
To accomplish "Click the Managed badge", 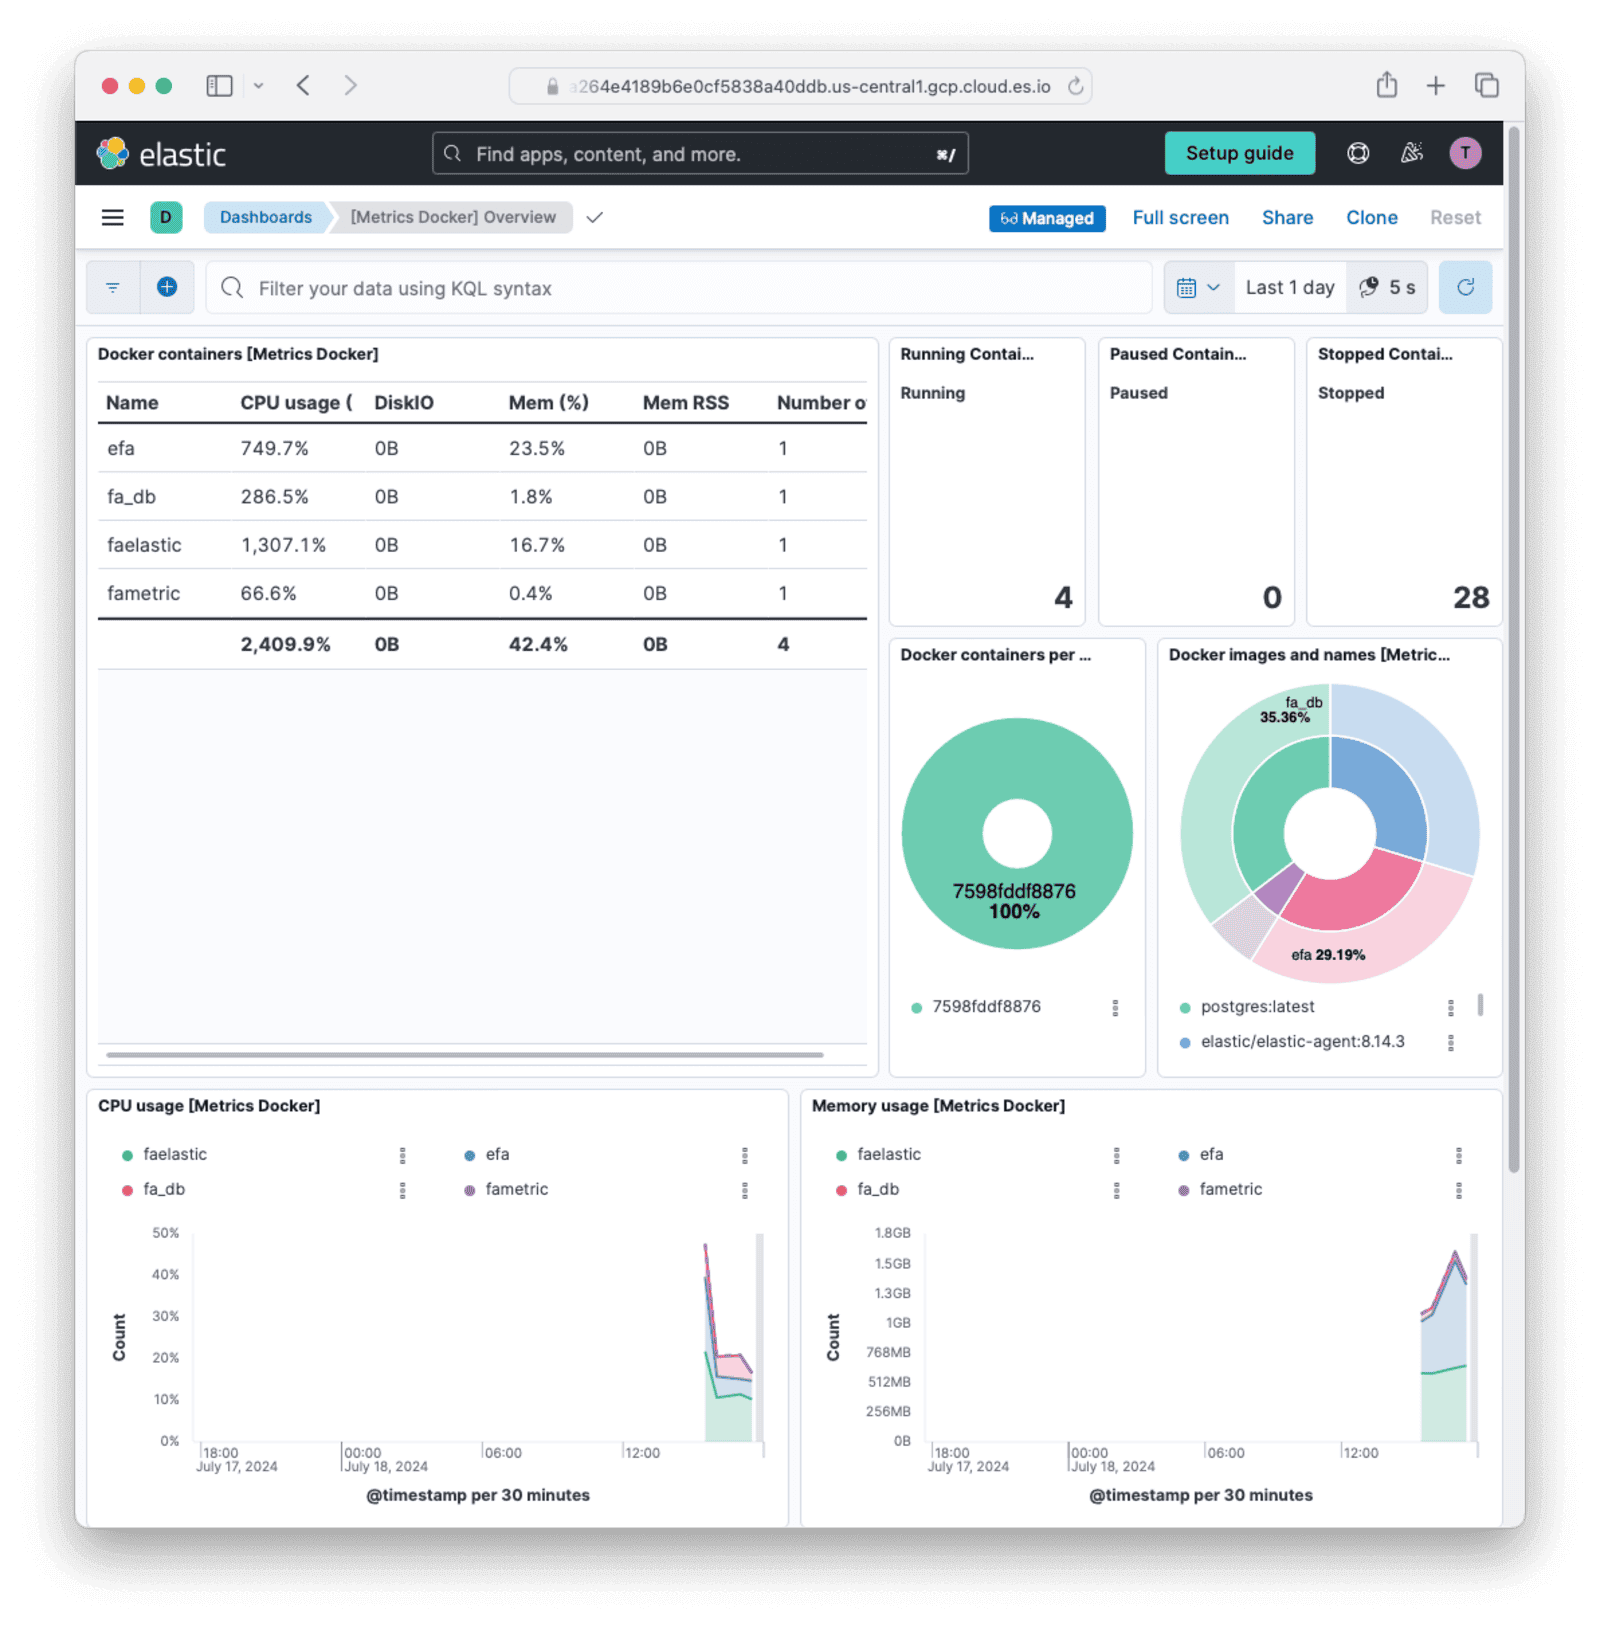I will coord(1047,218).
